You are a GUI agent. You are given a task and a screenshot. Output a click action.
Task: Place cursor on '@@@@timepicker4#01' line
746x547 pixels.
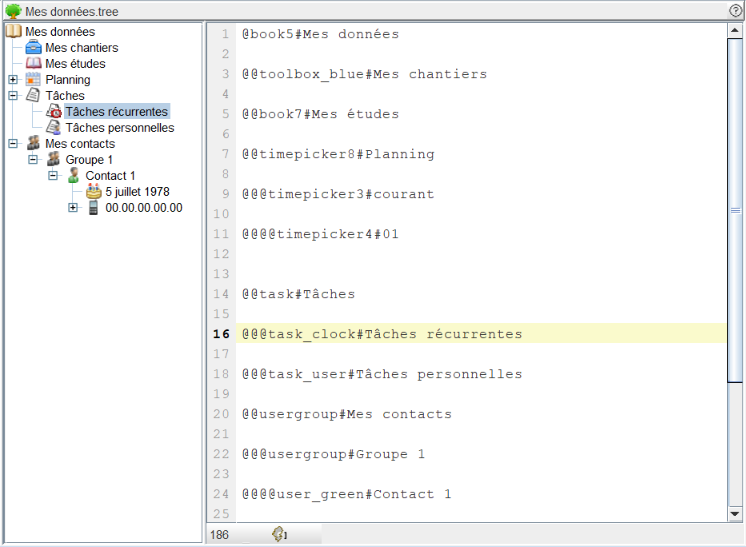point(320,234)
